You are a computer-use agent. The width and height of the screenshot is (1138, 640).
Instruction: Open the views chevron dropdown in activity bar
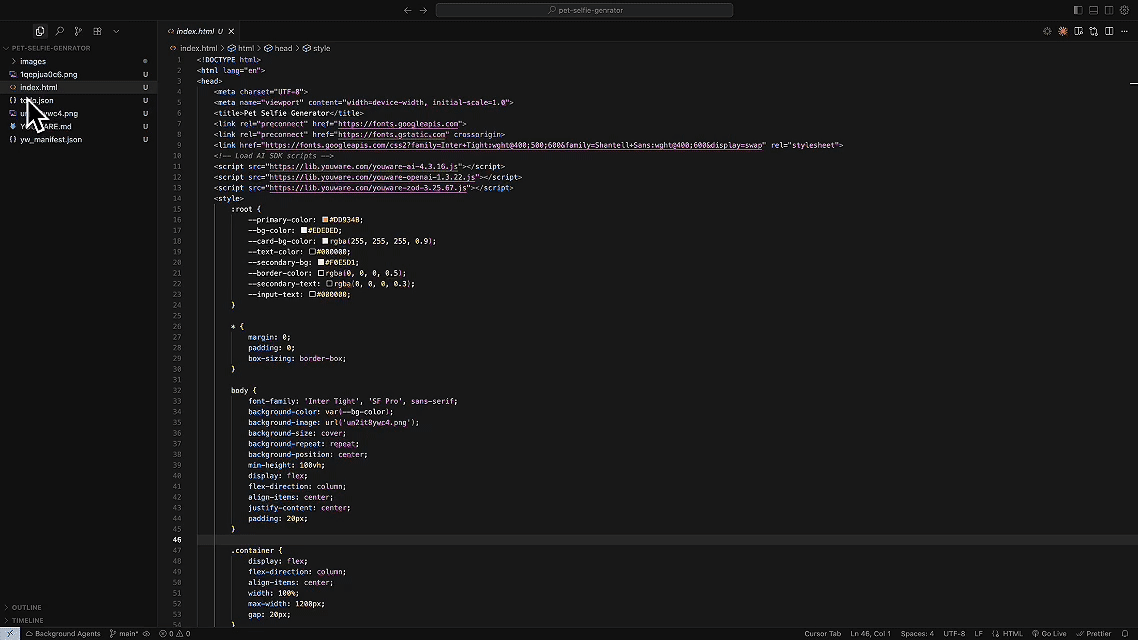[x=116, y=31]
